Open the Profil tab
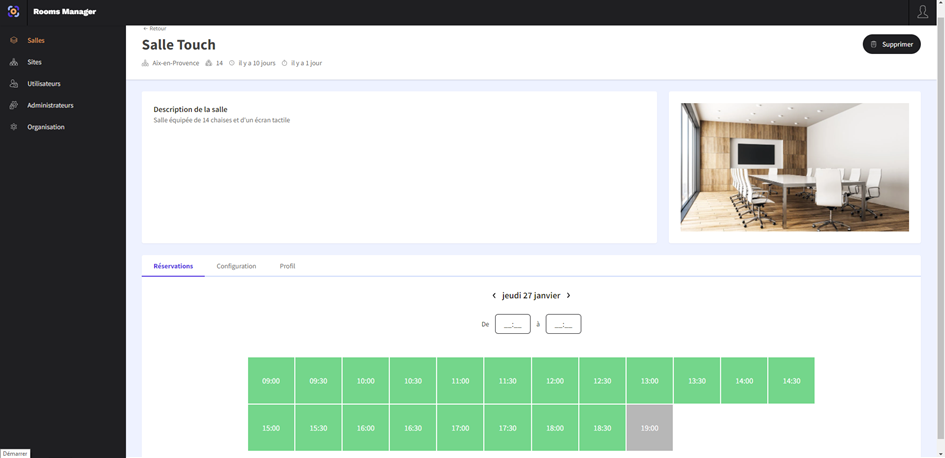 coord(287,266)
